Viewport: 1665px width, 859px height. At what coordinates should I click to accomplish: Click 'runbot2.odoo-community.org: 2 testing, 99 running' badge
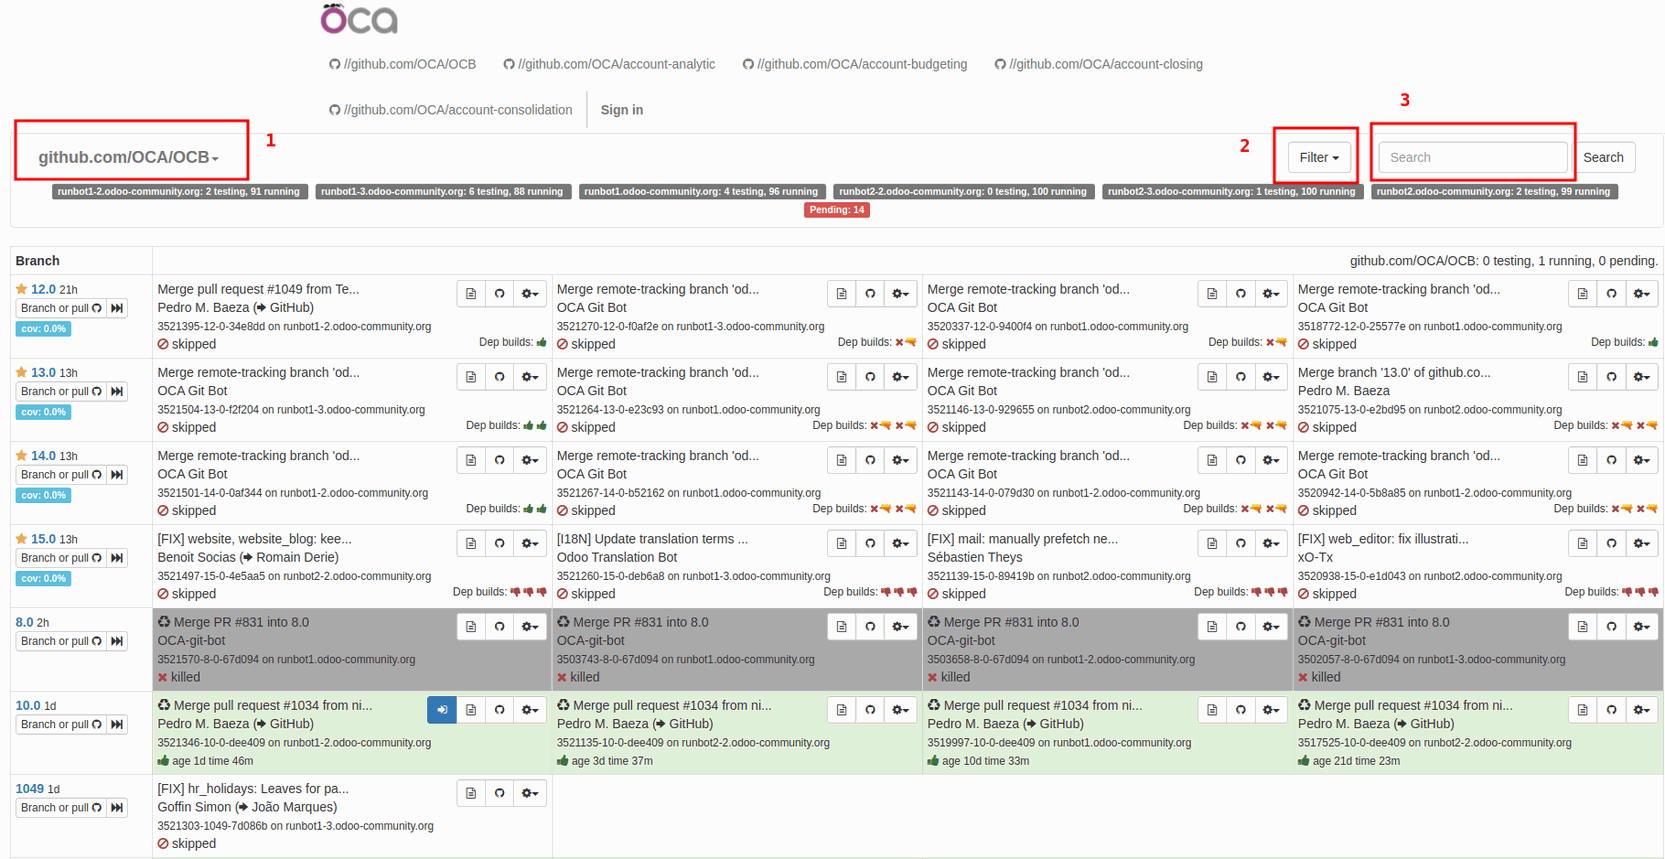pyautogui.click(x=1494, y=191)
